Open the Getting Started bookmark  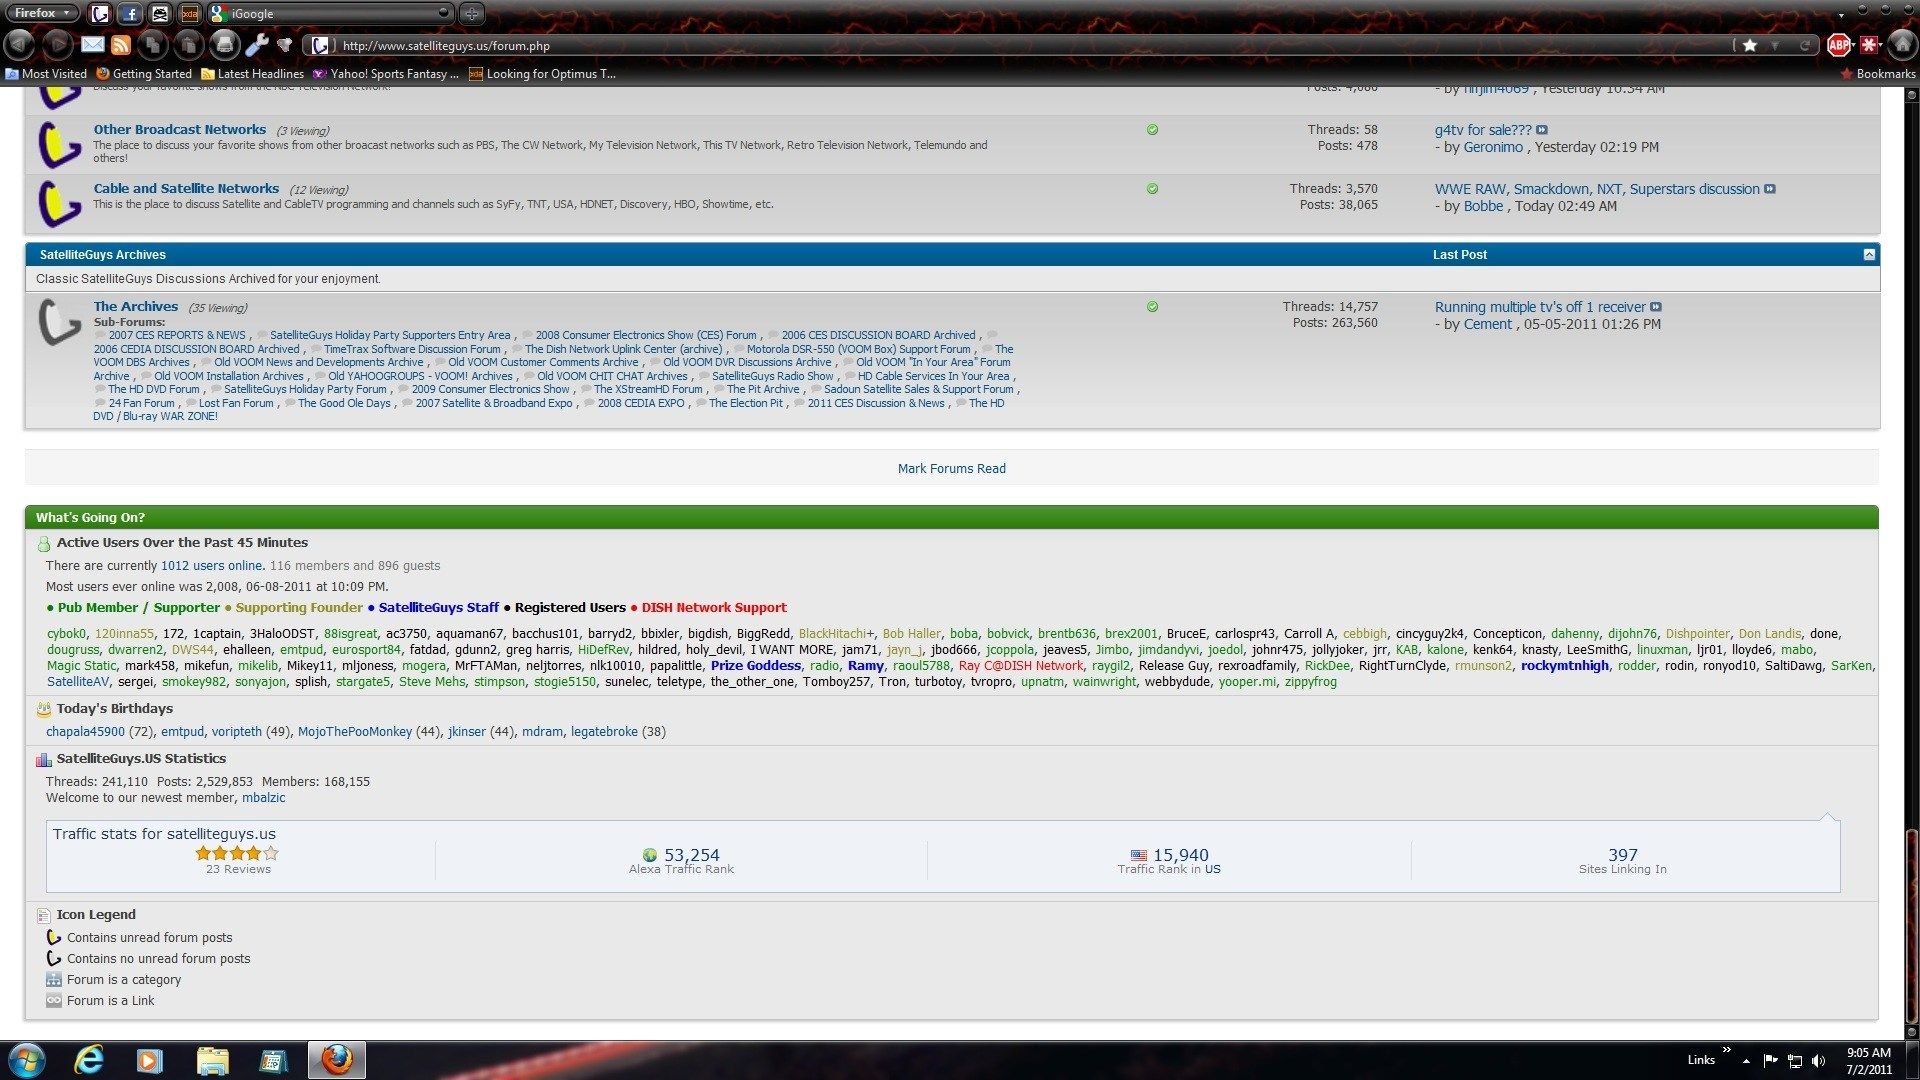tap(144, 73)
